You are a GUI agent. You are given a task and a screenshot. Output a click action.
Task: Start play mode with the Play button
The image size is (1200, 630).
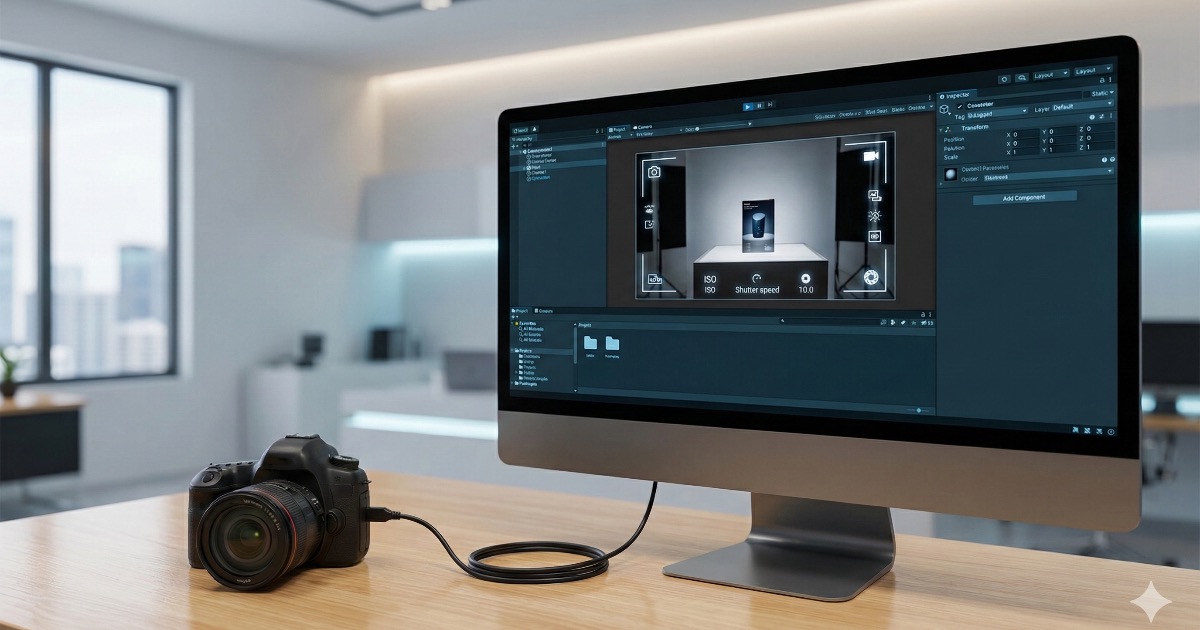(748, 106)
